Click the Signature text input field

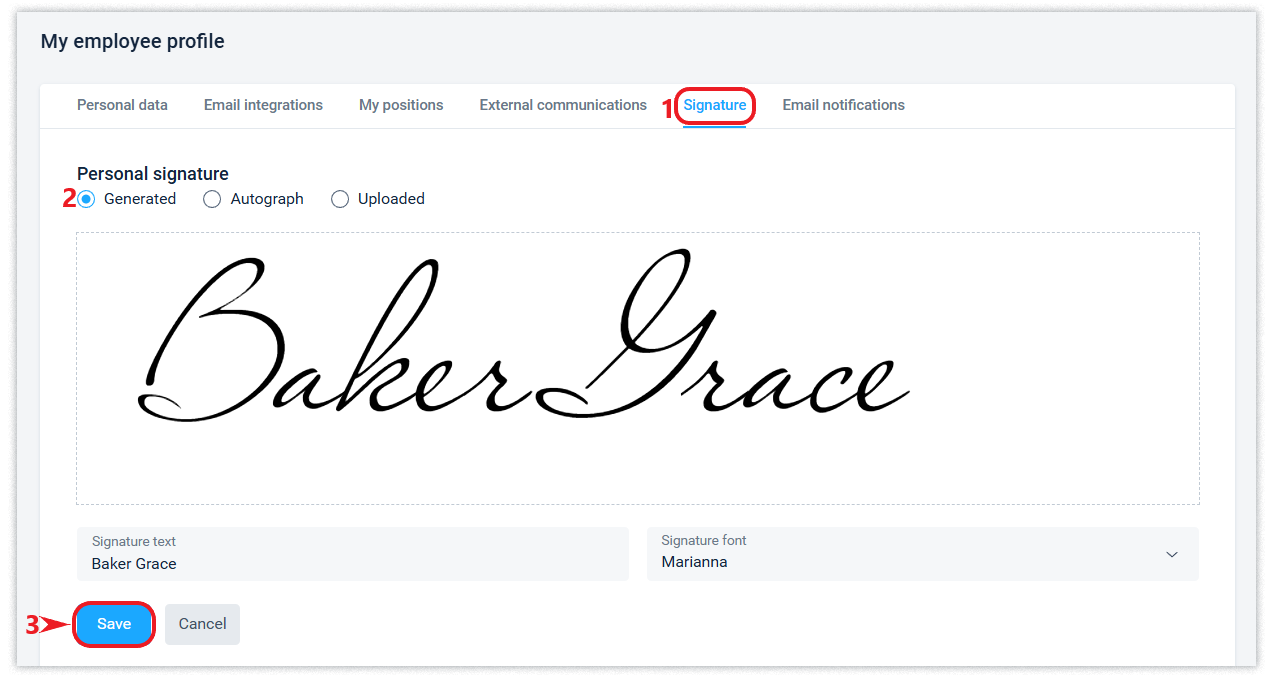coord(352,555)
